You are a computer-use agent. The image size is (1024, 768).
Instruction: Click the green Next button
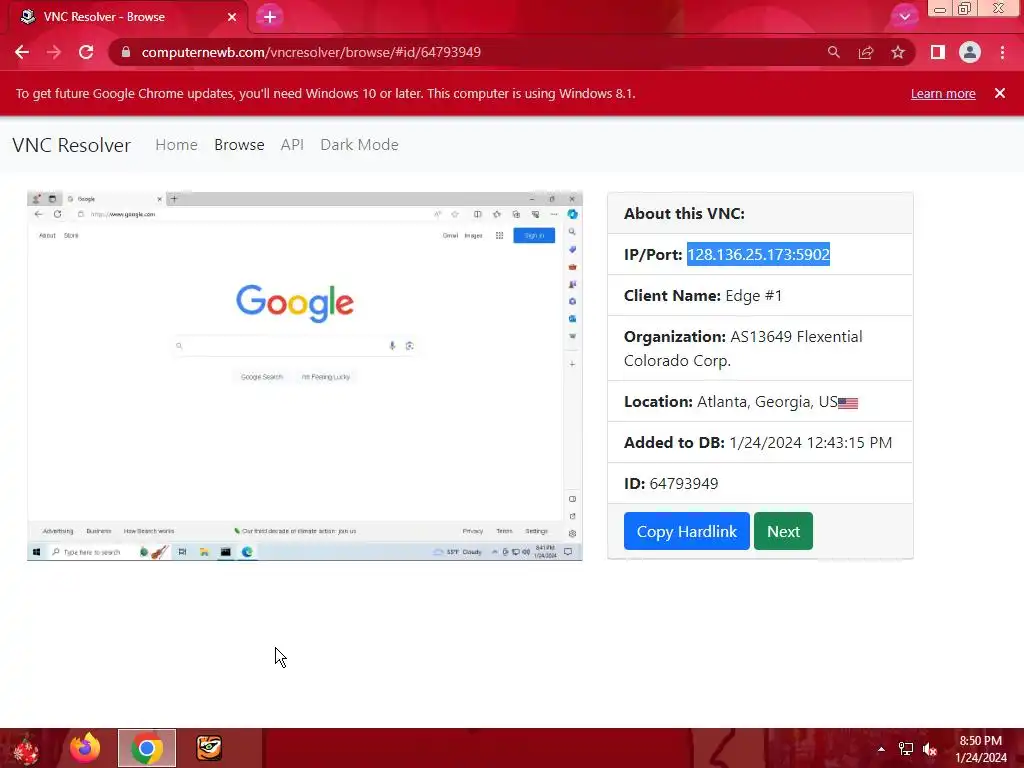[783, 532]
